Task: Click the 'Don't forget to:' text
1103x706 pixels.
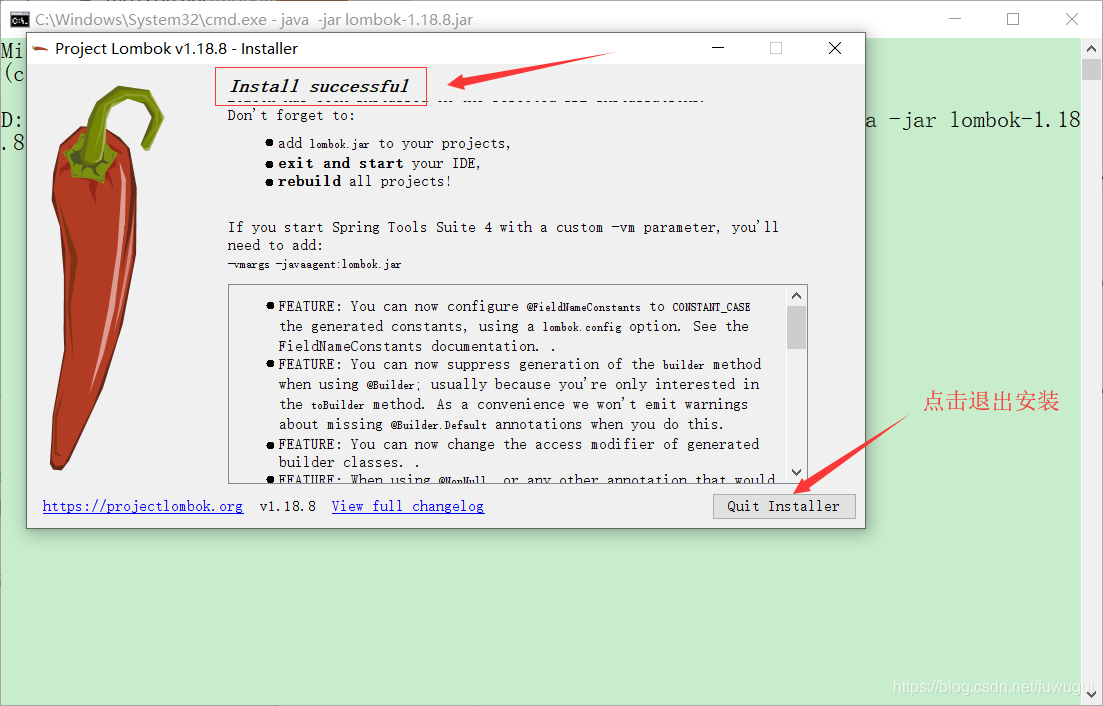Action: click(291, 115)
